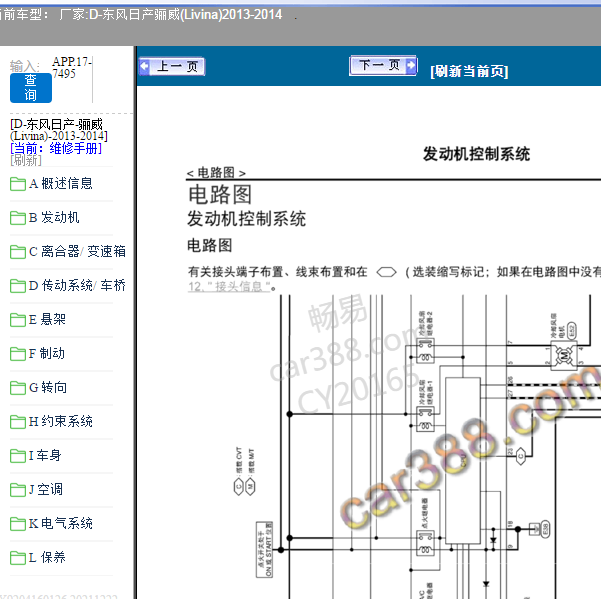Select the F 制动 category
601x599 pixels.
point(47,354)
